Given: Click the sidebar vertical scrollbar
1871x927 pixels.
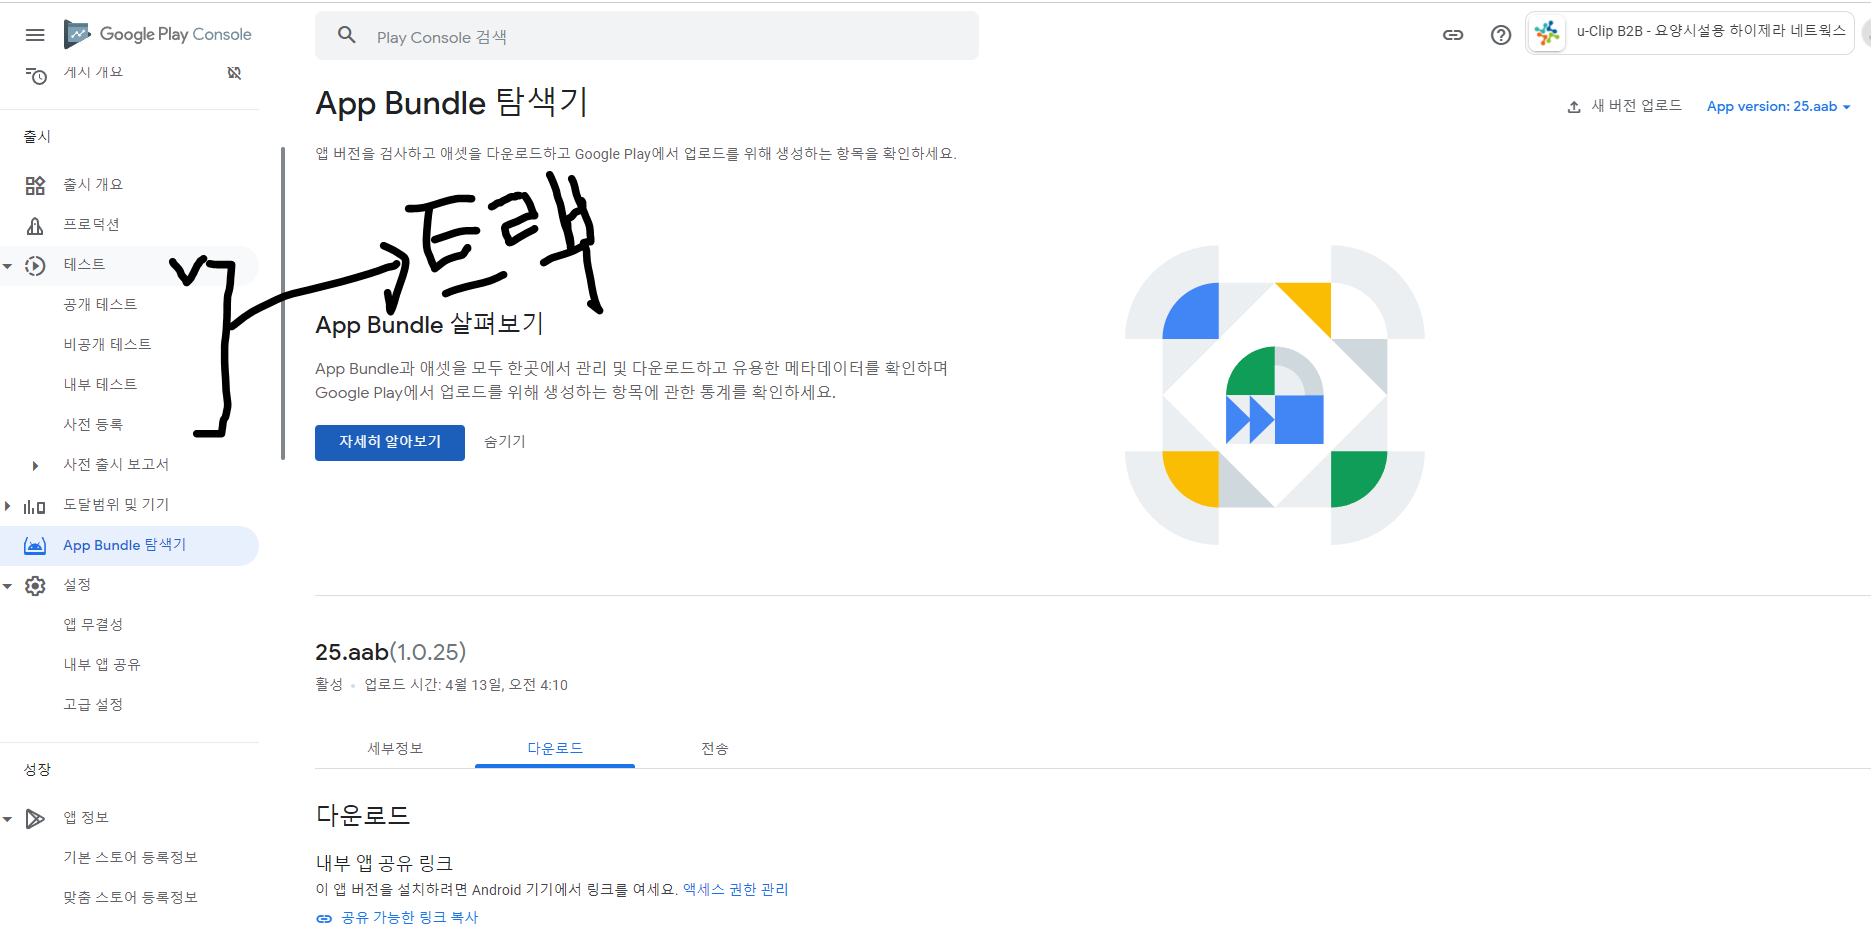Looking at the screenshot, I should pyautogui.click(x=283, y=303).
